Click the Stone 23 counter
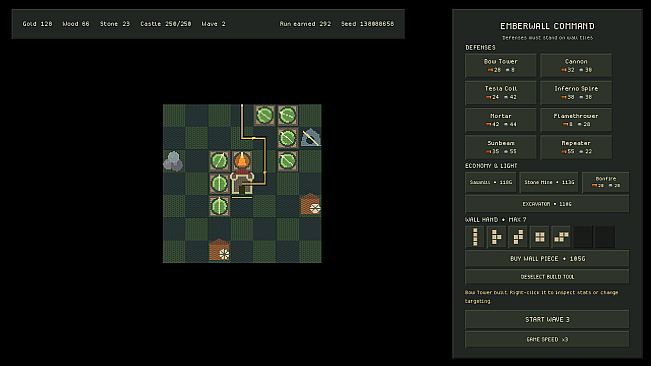 coord(115,24)
